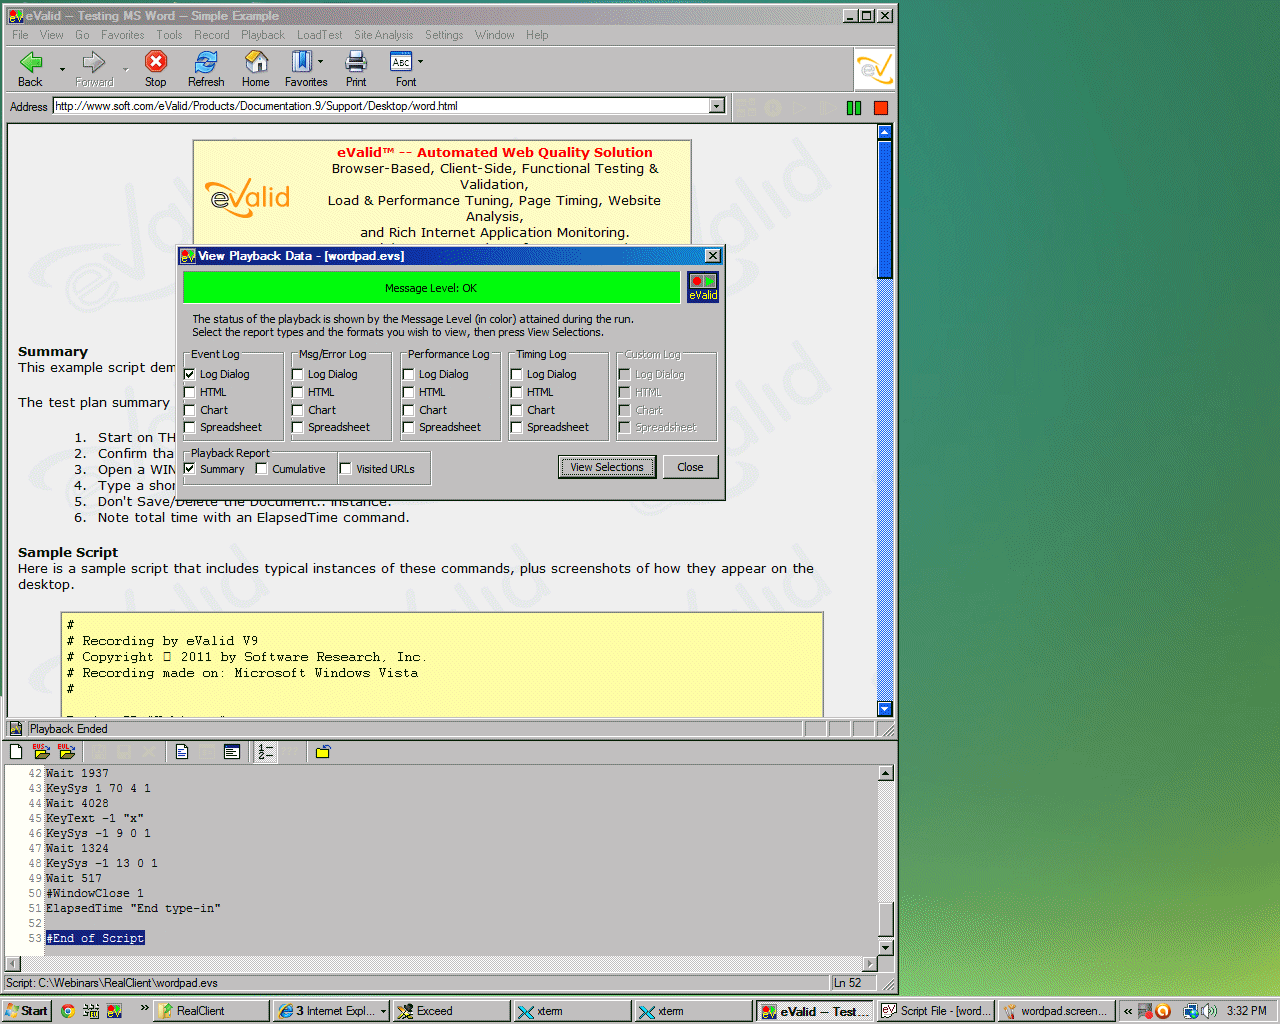
Task: Click the blue-lined document icon in script toolbar
Action: (x=182, y=752)
